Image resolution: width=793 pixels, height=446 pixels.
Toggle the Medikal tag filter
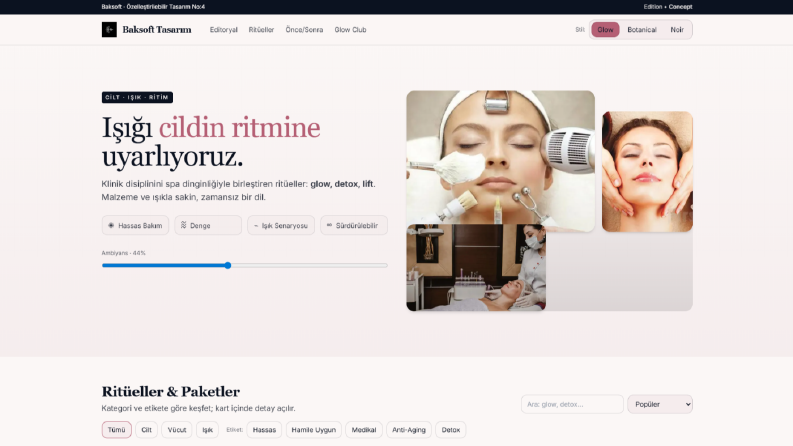(x=364, y=430)
